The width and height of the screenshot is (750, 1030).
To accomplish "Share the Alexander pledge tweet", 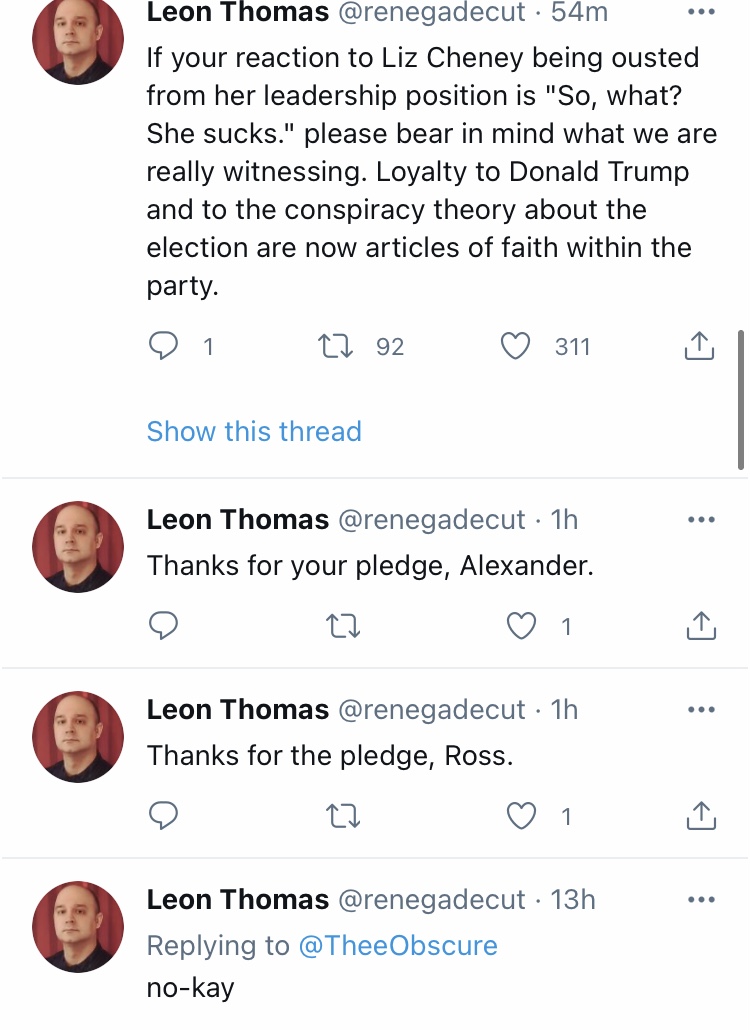I will [701, 625].
